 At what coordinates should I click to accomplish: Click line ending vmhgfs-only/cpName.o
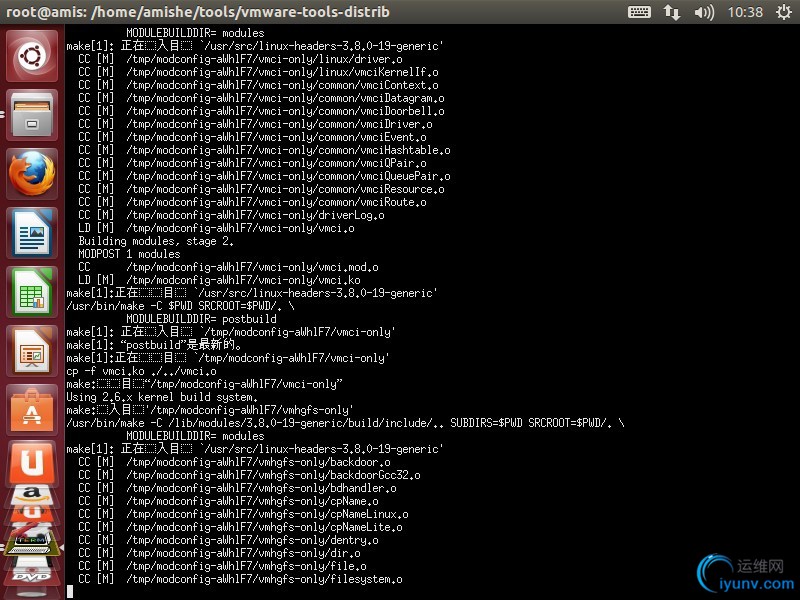click(228, 501)
